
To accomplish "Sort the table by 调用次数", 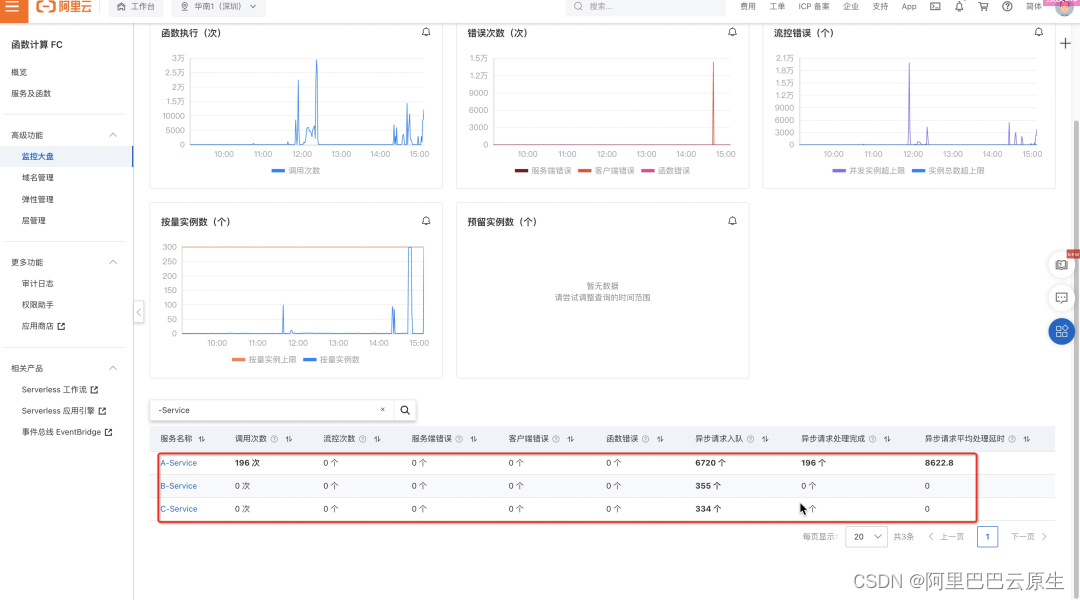I will [x=289, y=439].
